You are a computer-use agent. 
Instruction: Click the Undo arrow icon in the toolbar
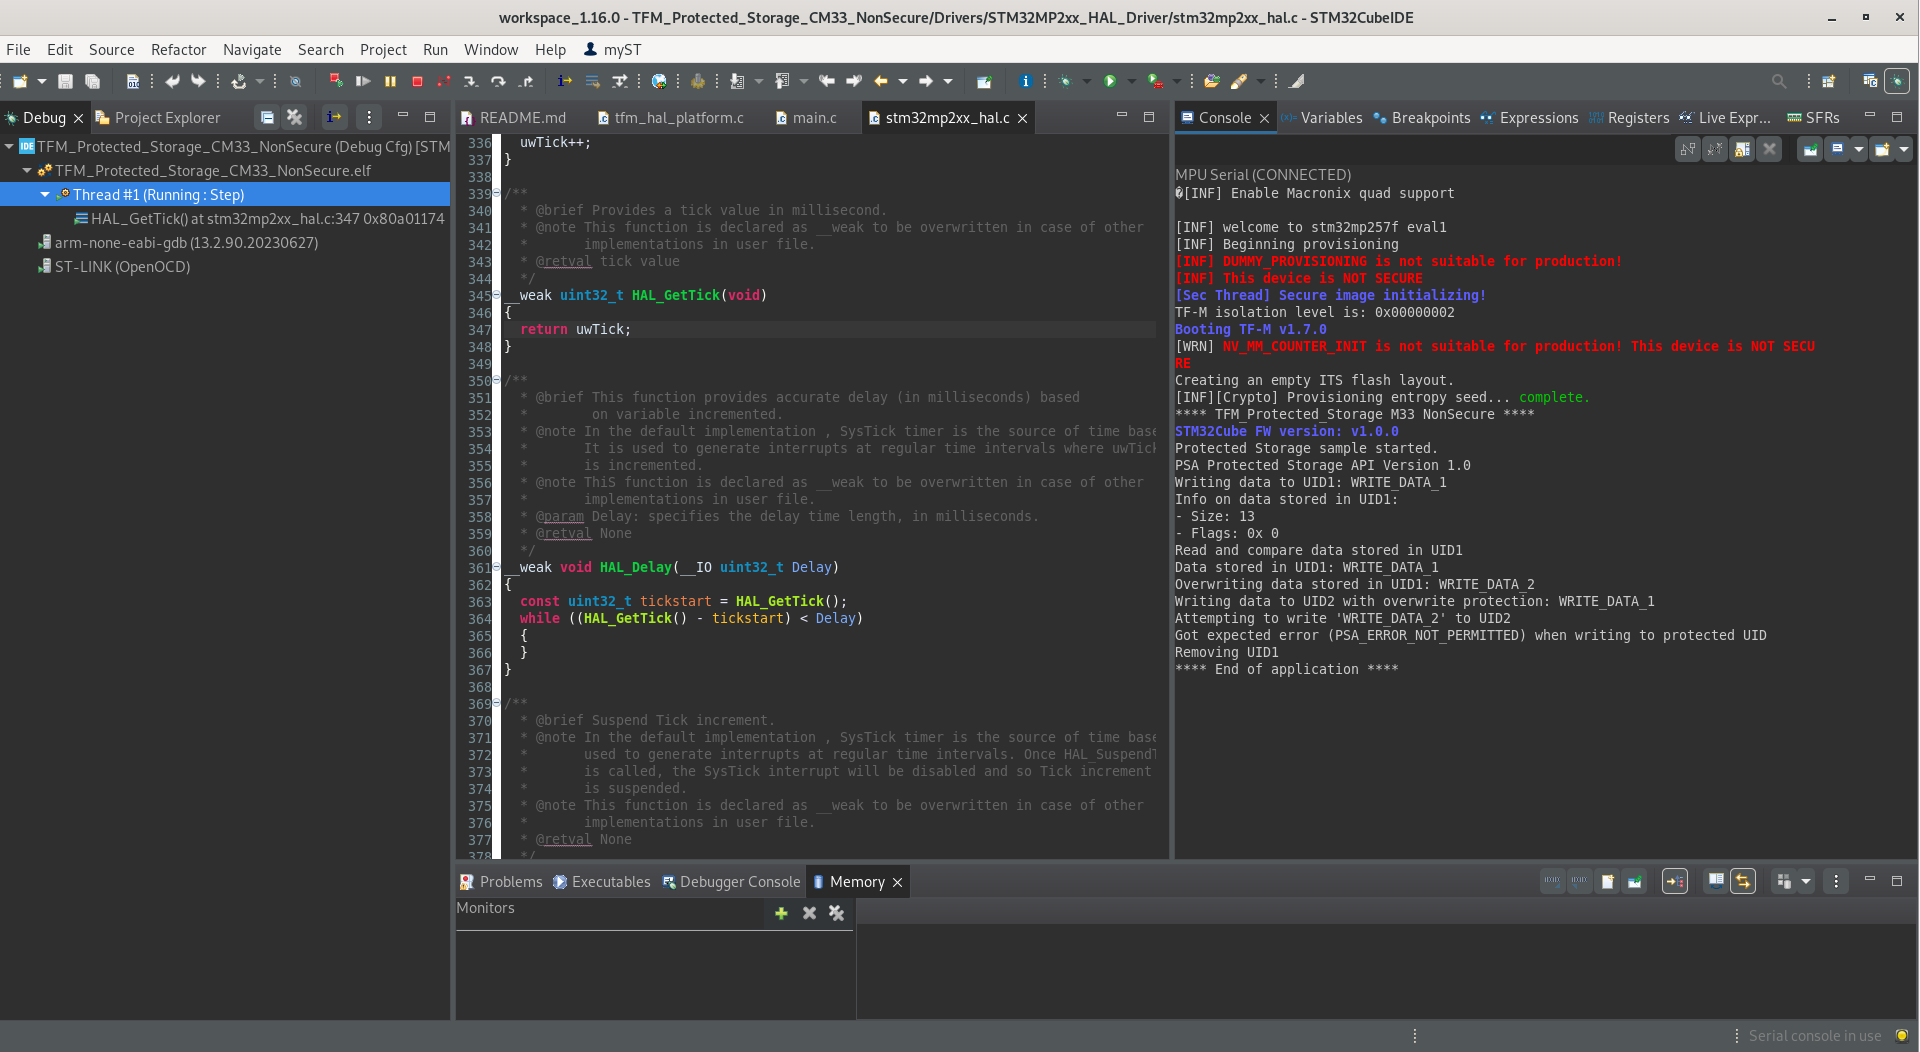pos(172,81)
